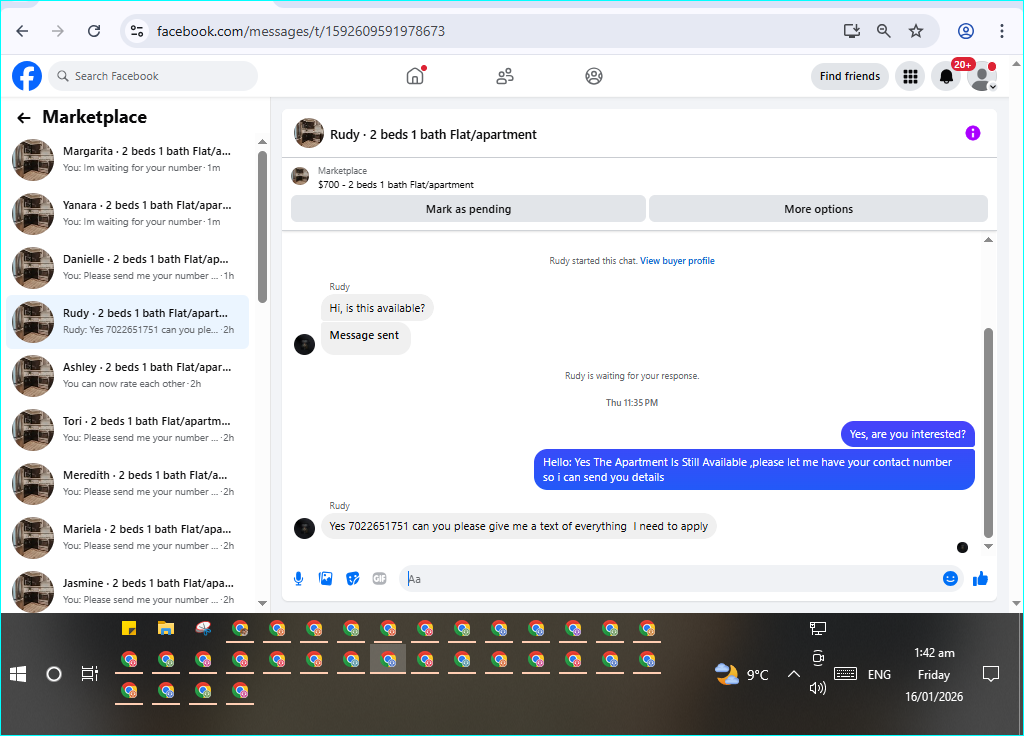
Task: Open View buyer profile link
Action: point(677,261)
